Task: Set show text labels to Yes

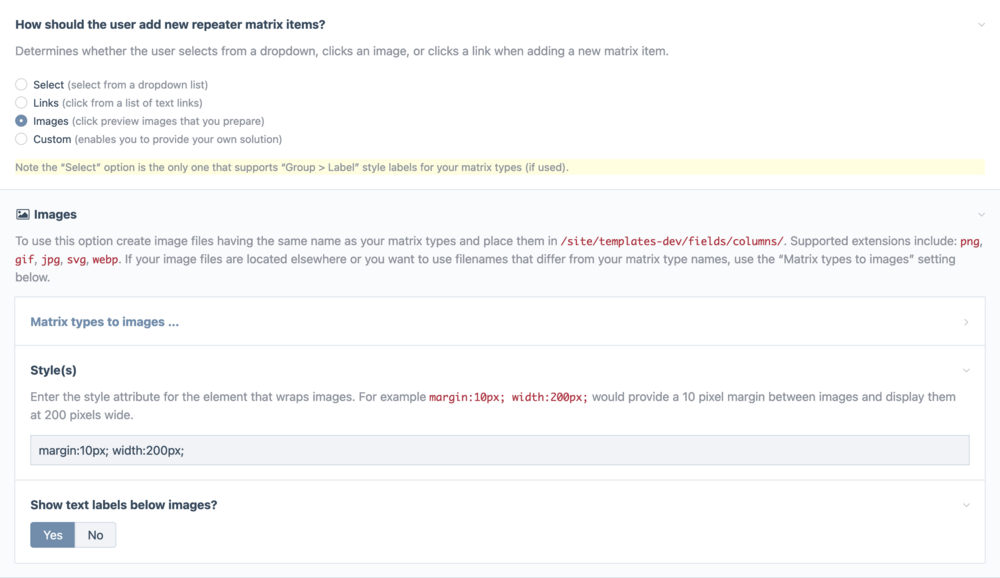Action: 53,535
